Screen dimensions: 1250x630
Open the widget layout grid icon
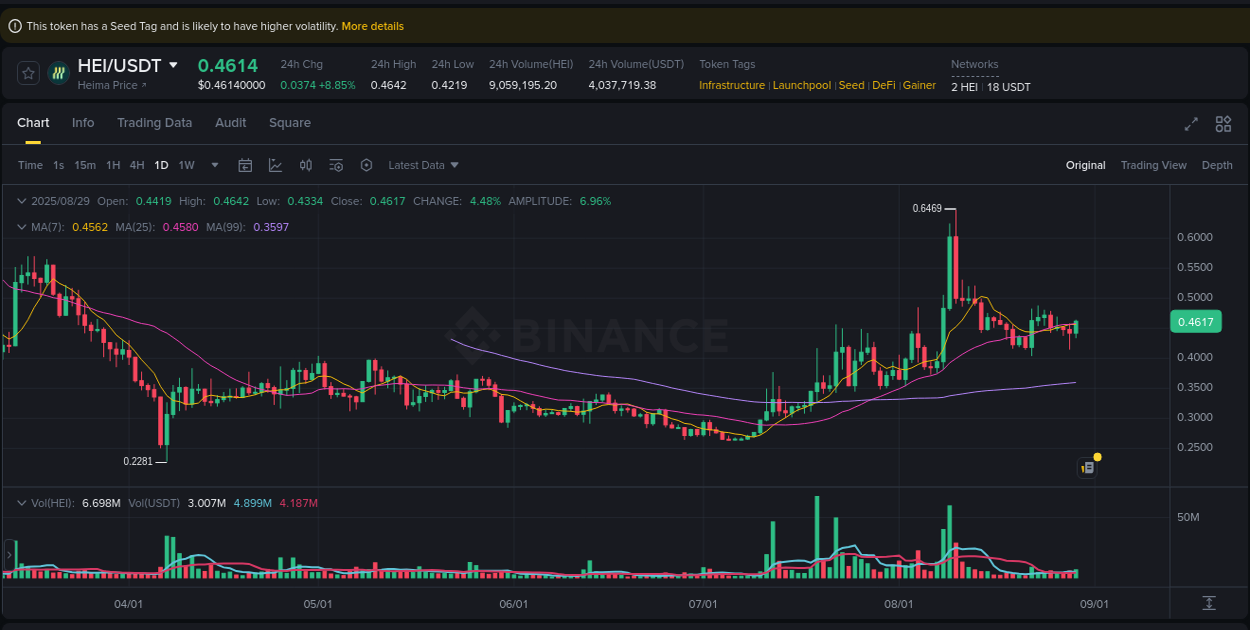pyautogui.click(x=1223, y=124)
